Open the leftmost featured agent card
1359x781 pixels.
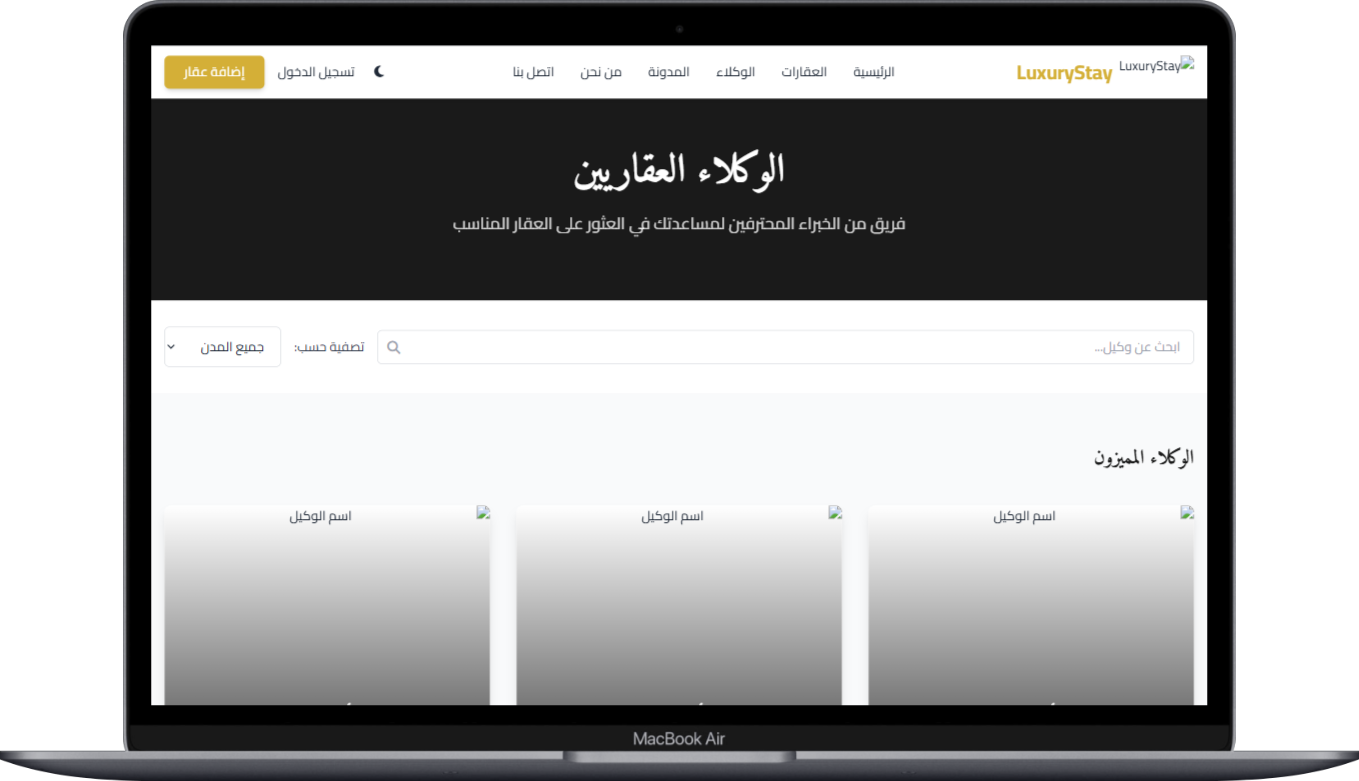point(327,605)
